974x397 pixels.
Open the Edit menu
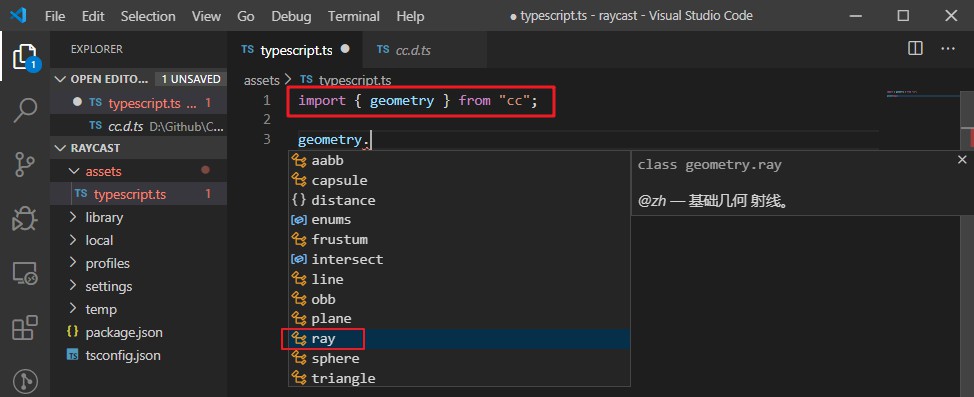point(93,16)
